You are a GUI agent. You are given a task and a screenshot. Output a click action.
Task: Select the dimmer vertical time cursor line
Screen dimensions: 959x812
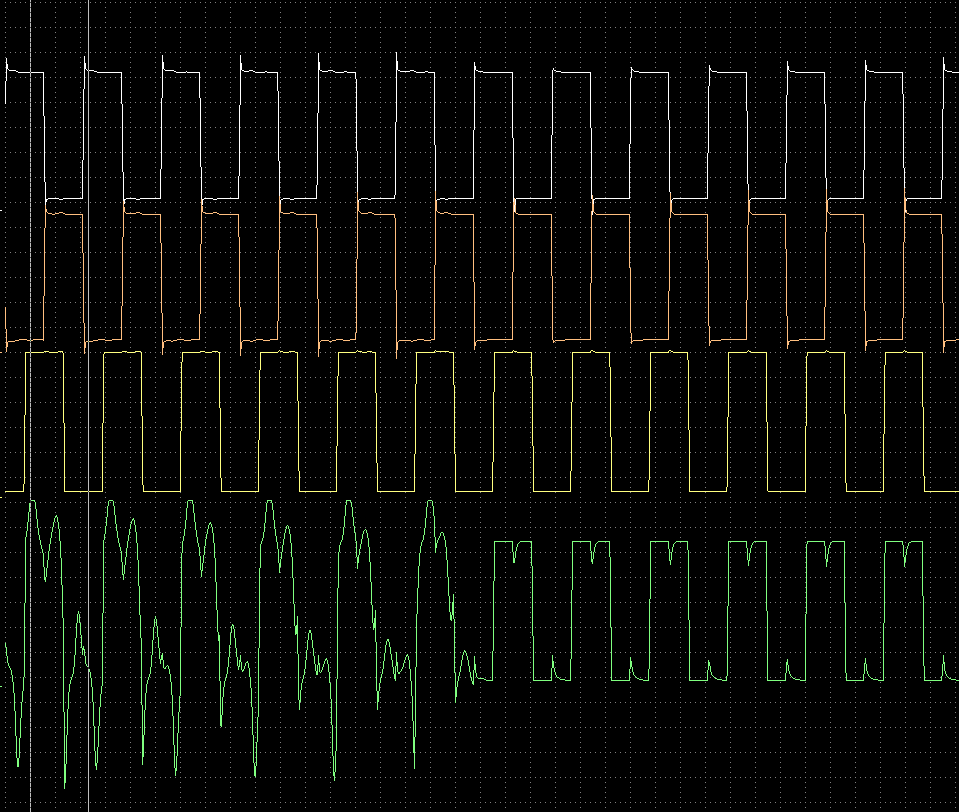31,406
